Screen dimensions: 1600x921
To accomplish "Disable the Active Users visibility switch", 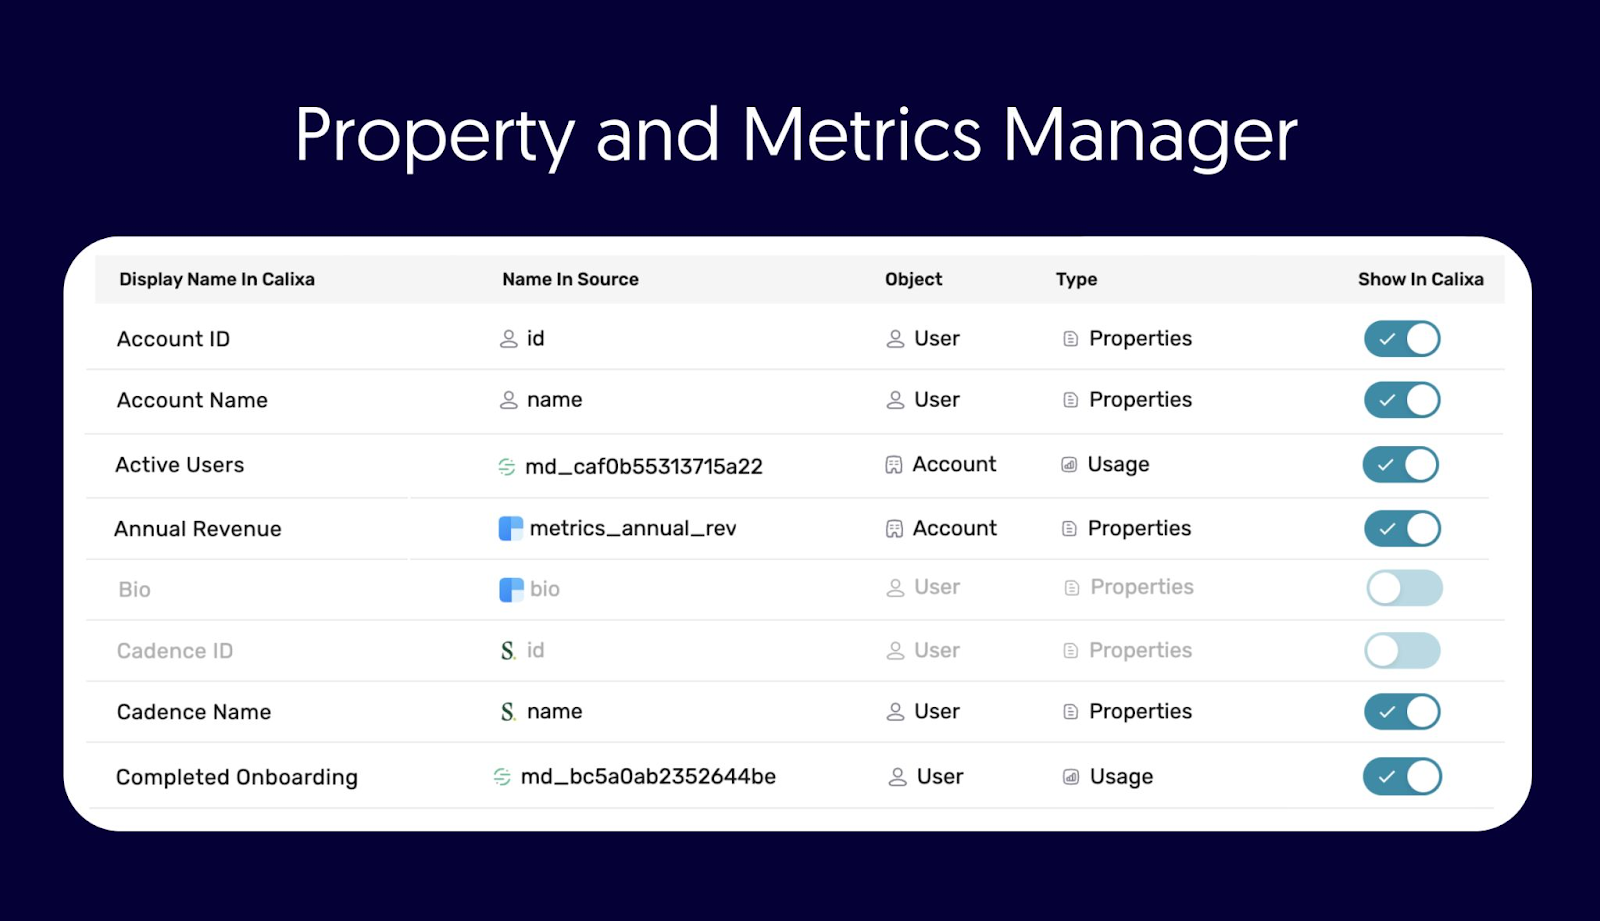I will [1401, 465].
